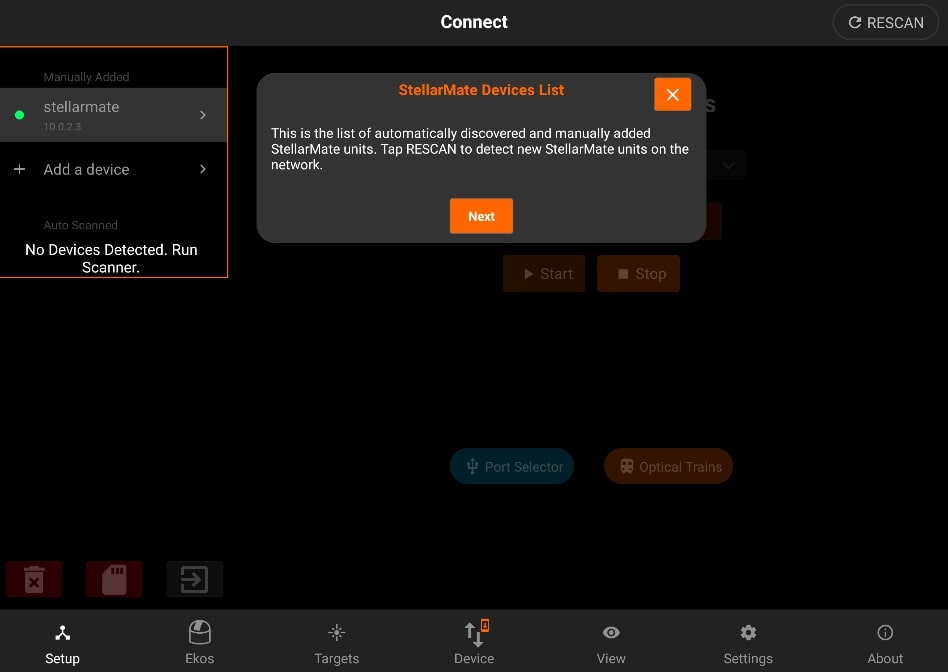
Task: Click Next in the tutorial dialog
Action: pyautogui.click(x=481, y=216)
